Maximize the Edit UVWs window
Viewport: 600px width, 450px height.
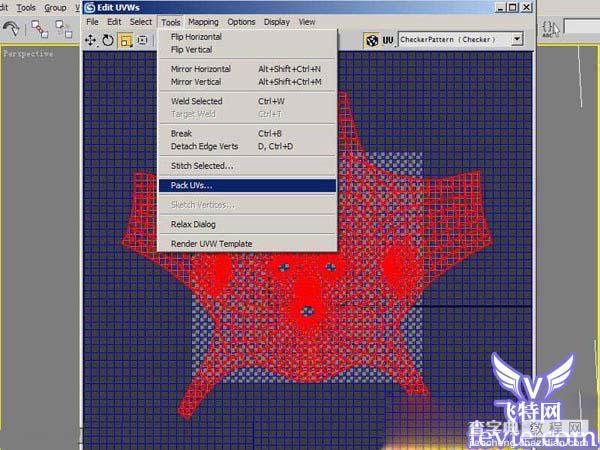[513, 7]
